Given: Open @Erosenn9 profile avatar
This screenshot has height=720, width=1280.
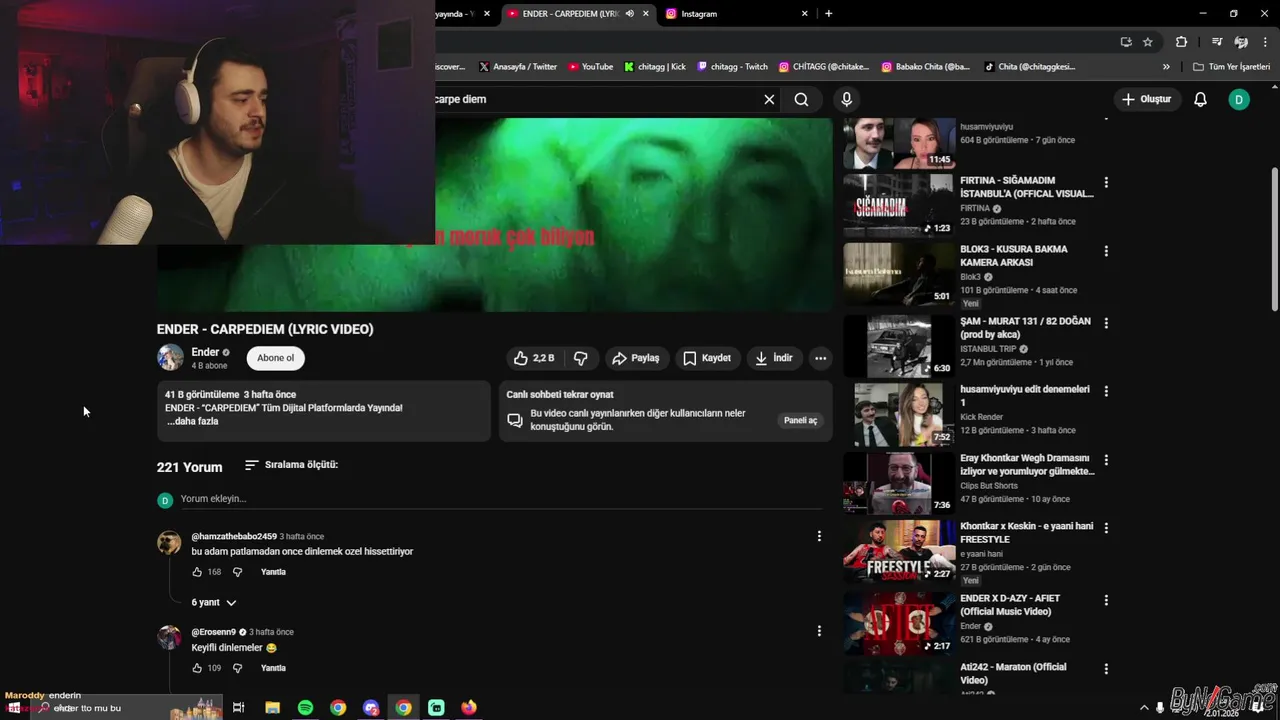Looking at the screenshot, I should coord(169,637).
